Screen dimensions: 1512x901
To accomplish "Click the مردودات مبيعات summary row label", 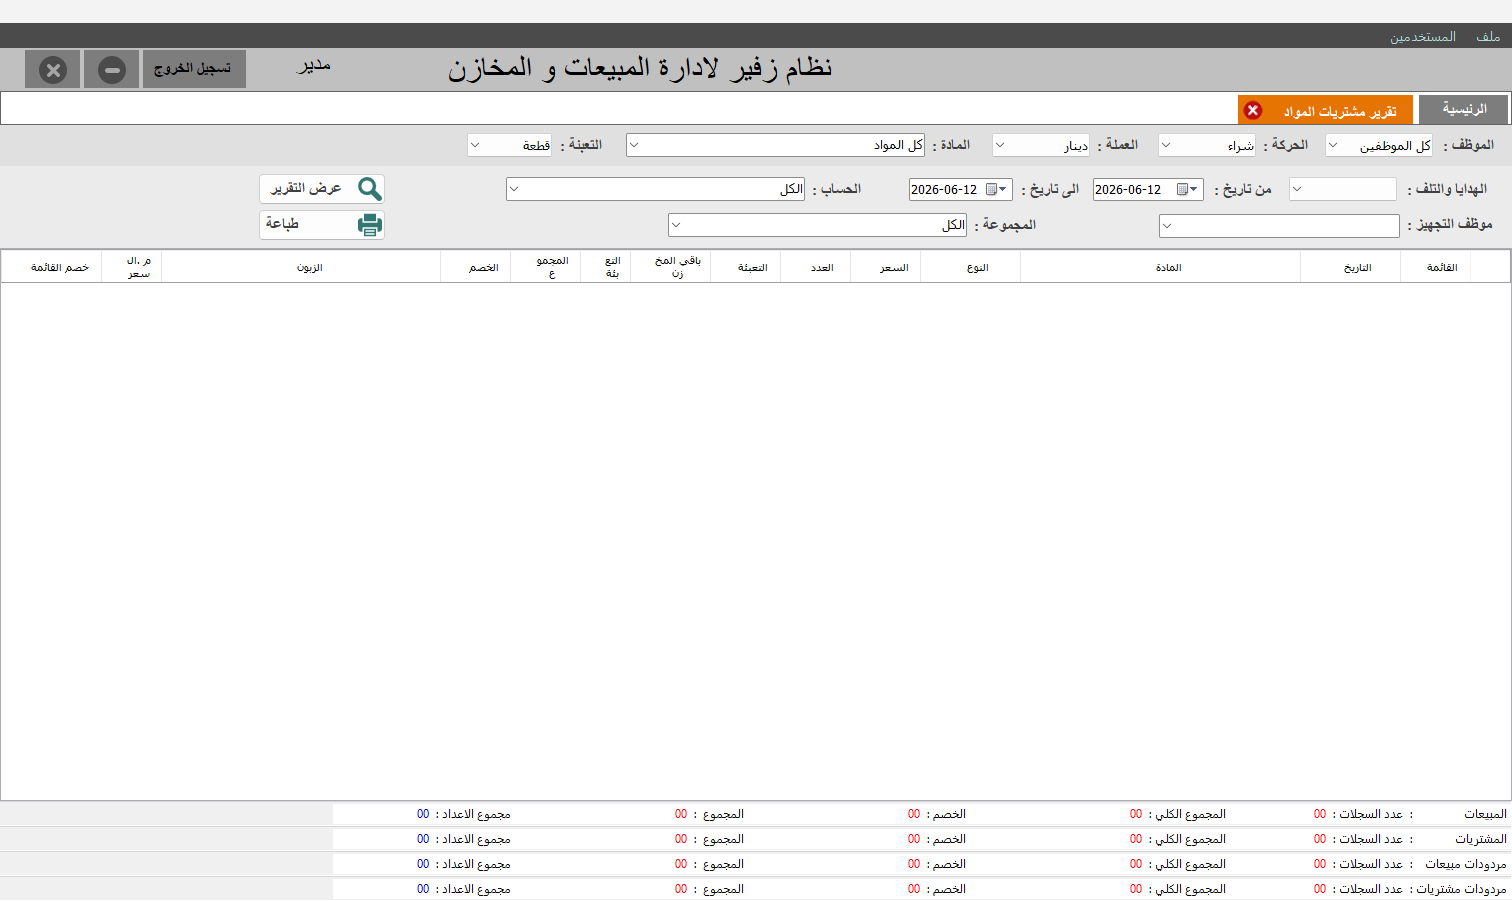I will click(1466, 864).
